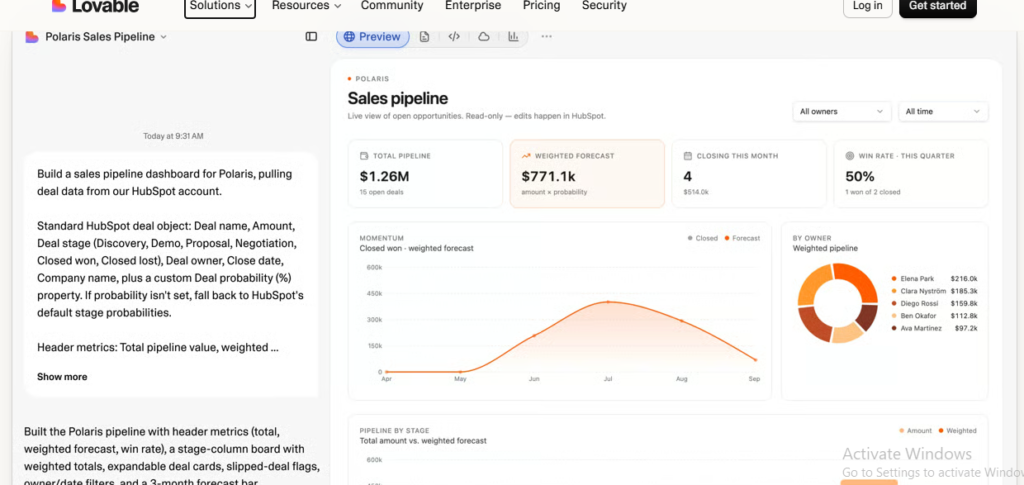
Task: Select the Total Pipeline metric card
Action: pyautogui.click(x=425, y=174)
